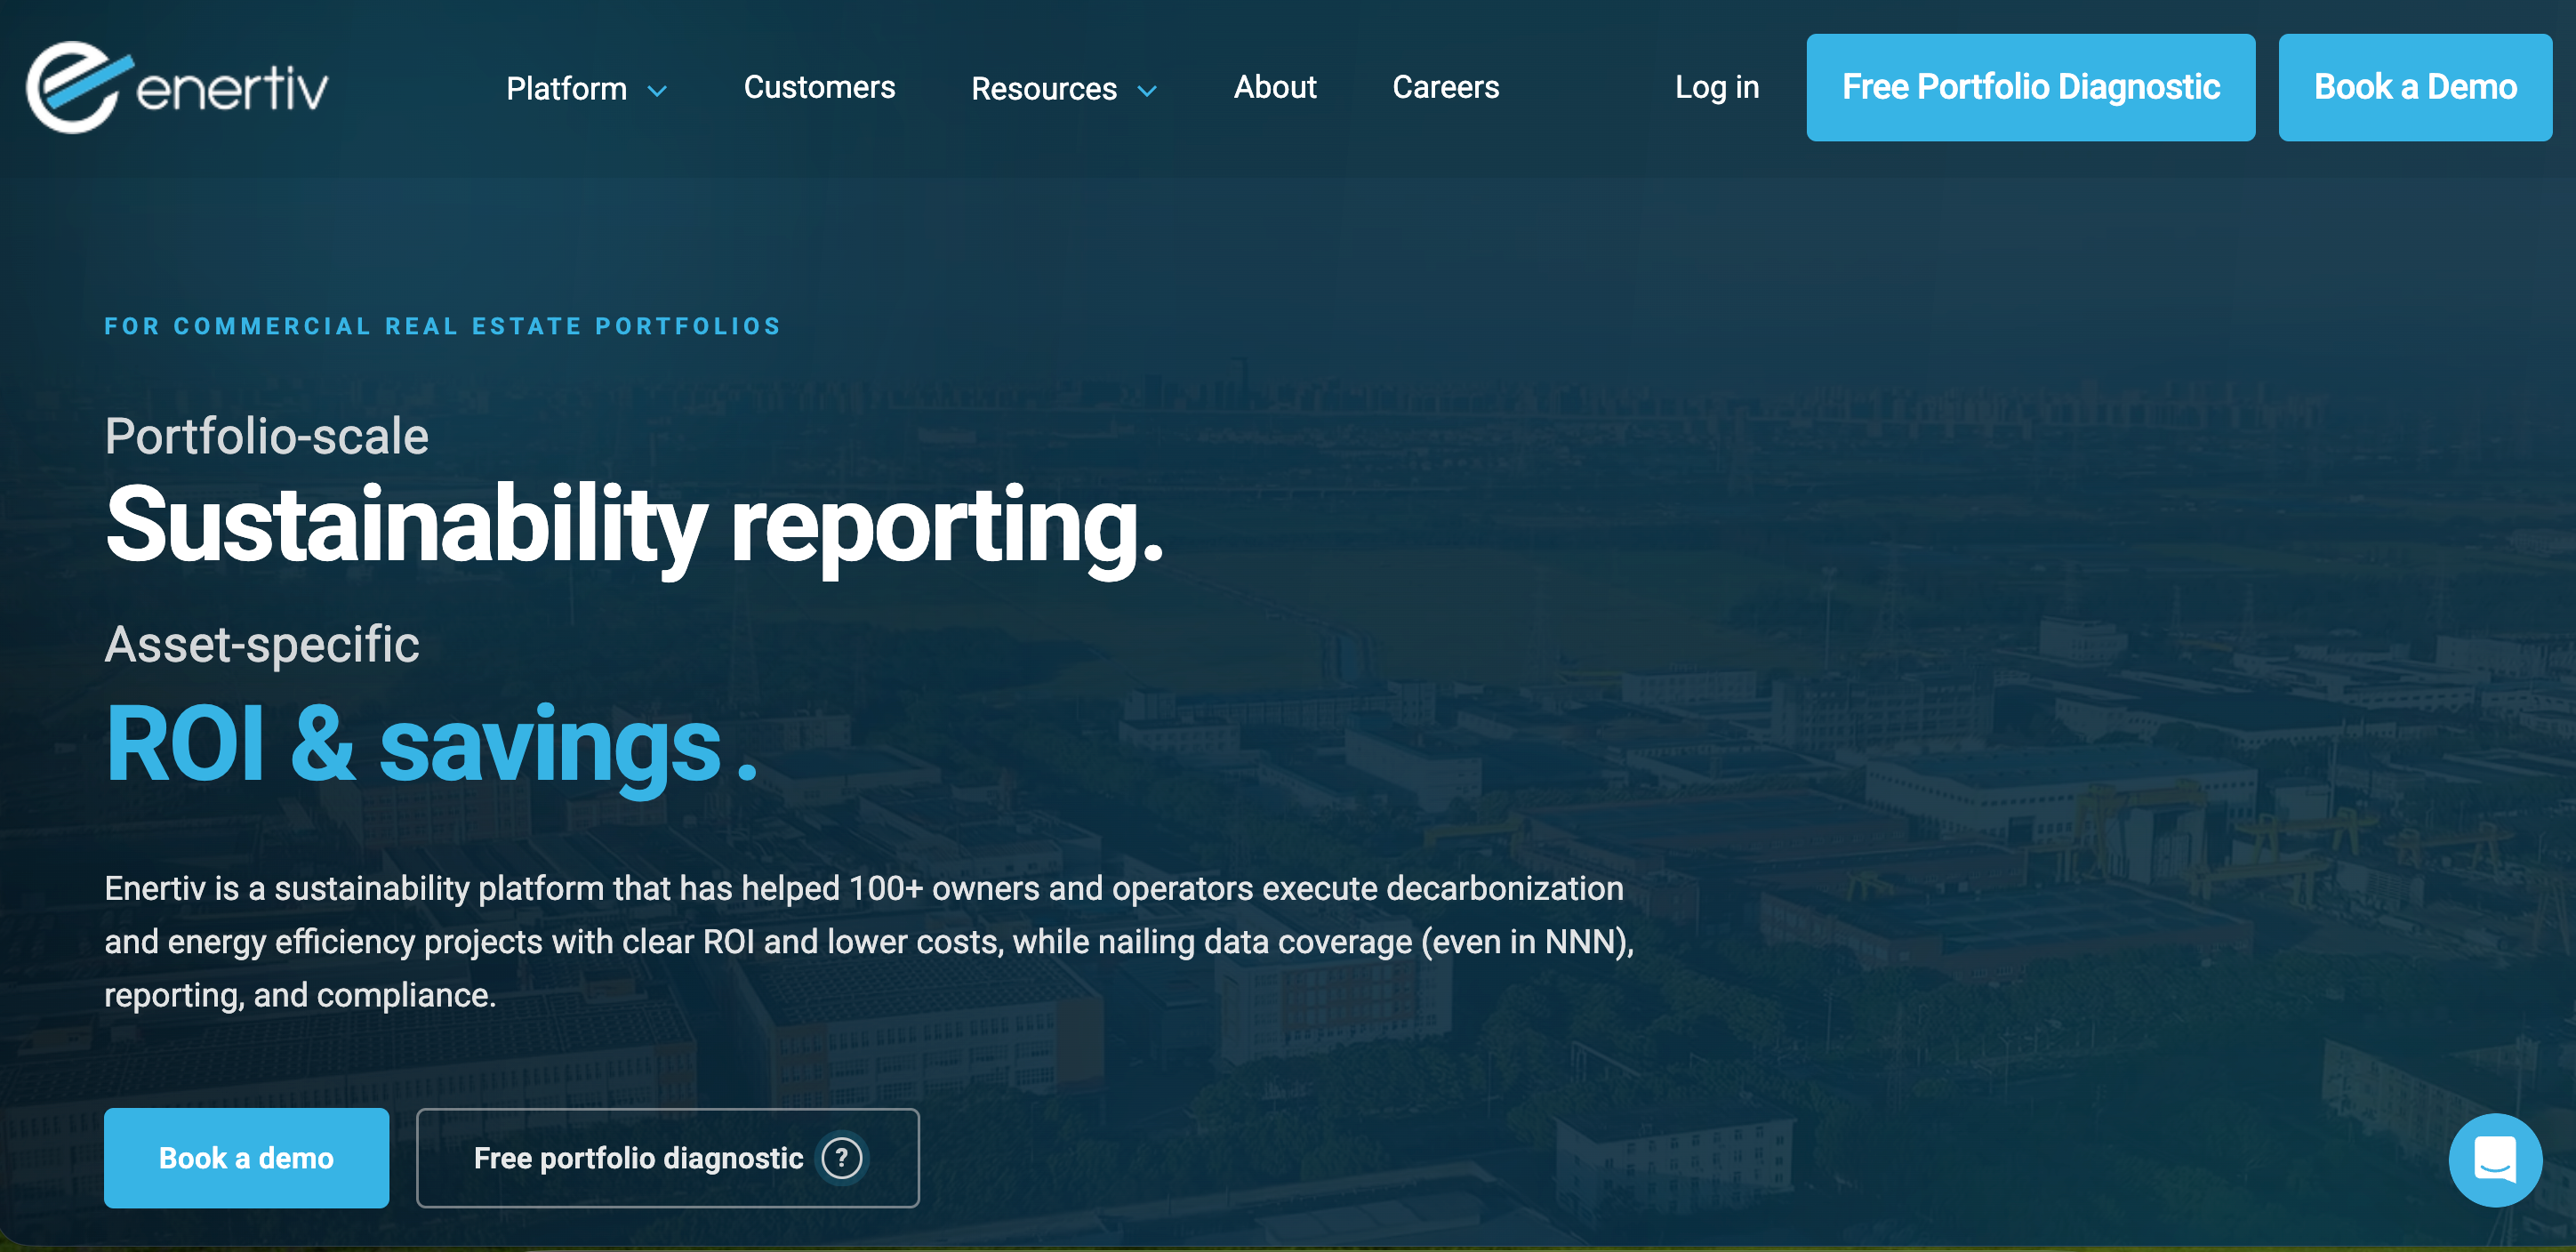This screenshot has width=2576, height=1252.
Task: Expand the Platform menu chevron
Action: [657, 91]
